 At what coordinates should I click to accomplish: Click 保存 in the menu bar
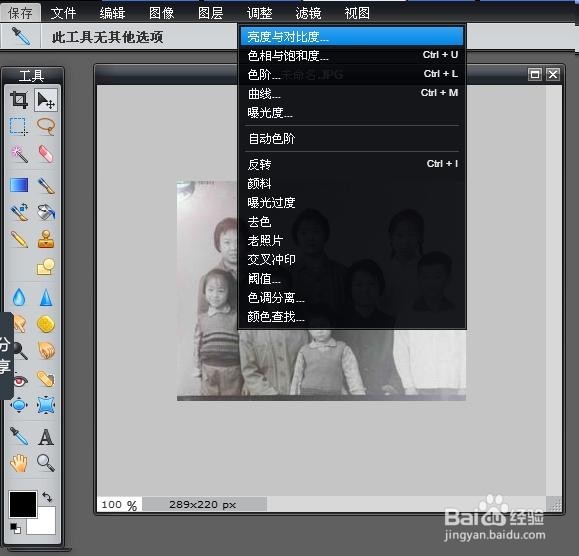click(20, 13)
